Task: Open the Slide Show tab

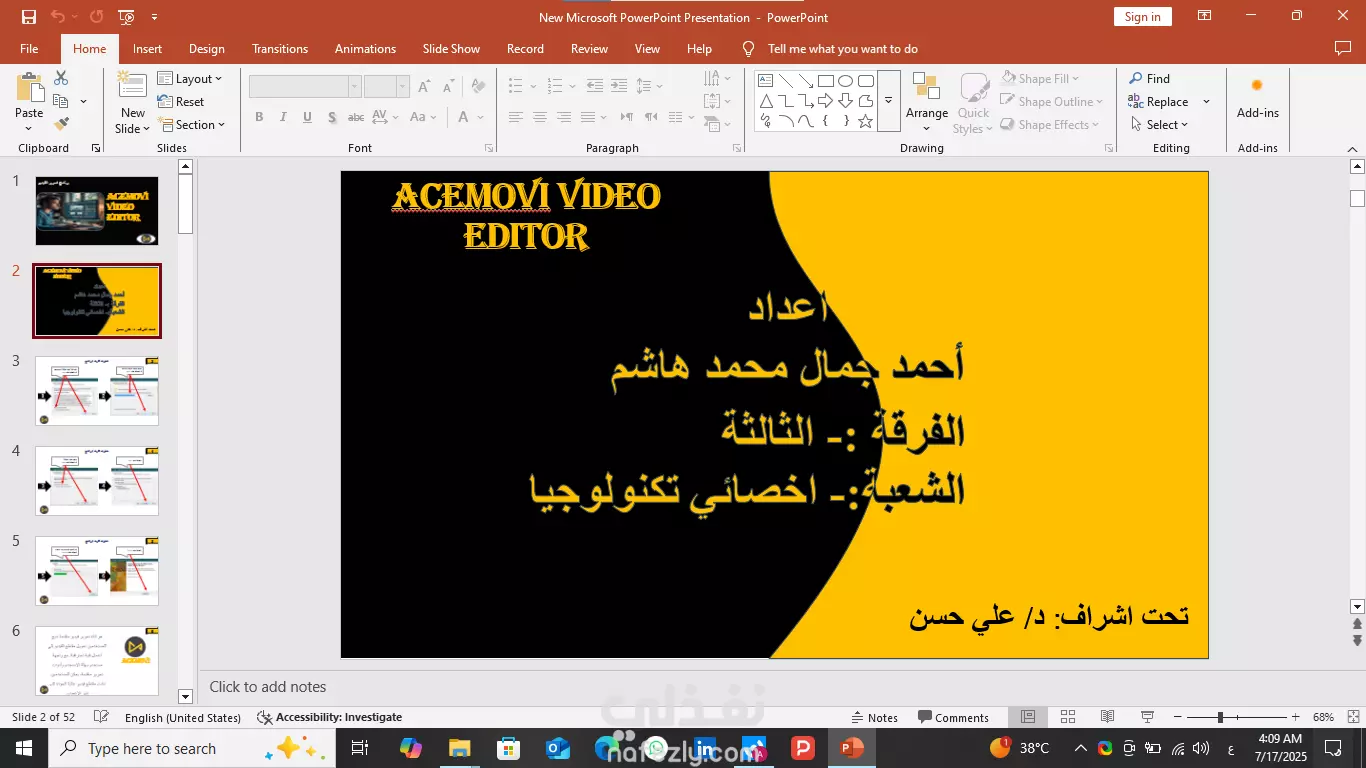Action: [x=451, y=48]
